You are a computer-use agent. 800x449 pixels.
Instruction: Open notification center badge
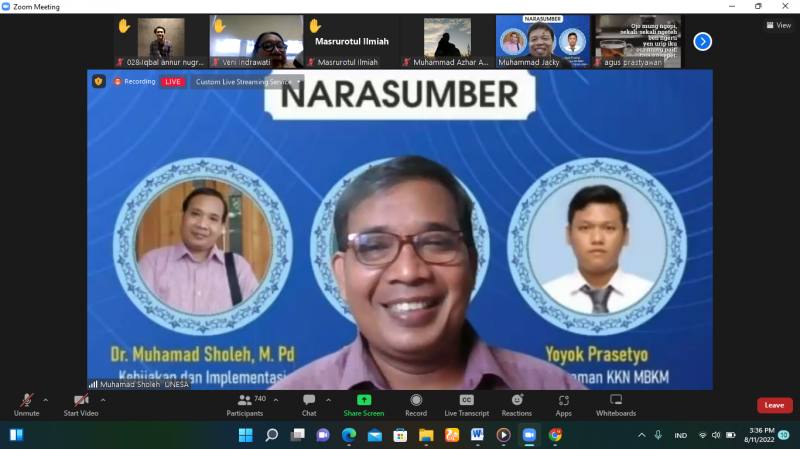point(784,435)
